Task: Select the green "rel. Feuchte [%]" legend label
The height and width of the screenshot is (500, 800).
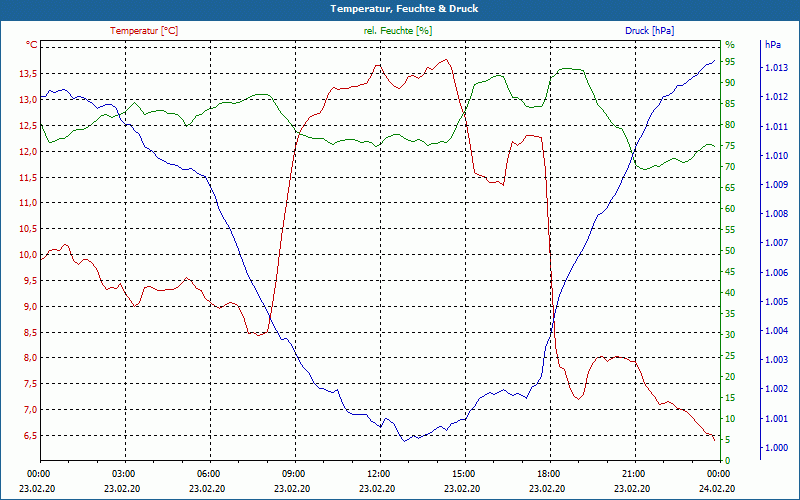Action: tap(397, 31)
